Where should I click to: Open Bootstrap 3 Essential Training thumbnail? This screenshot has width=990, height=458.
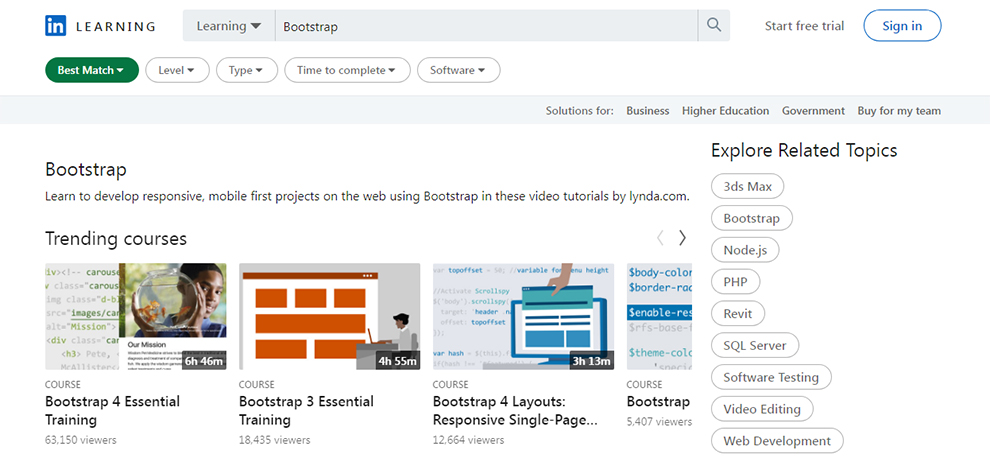pos(330,316)
